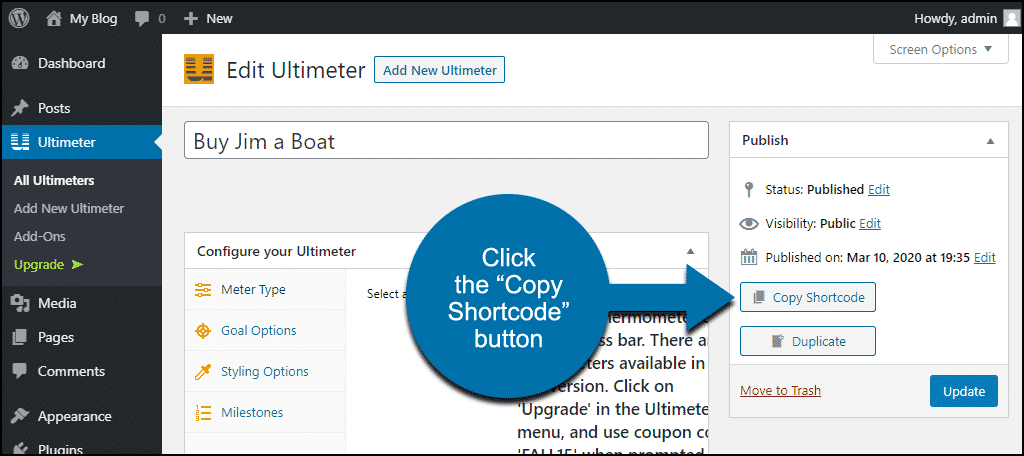The height and width of the screenshot is (456, 1024).
Task: Select the Milestones tab
Action: click(x=251, y=412)
